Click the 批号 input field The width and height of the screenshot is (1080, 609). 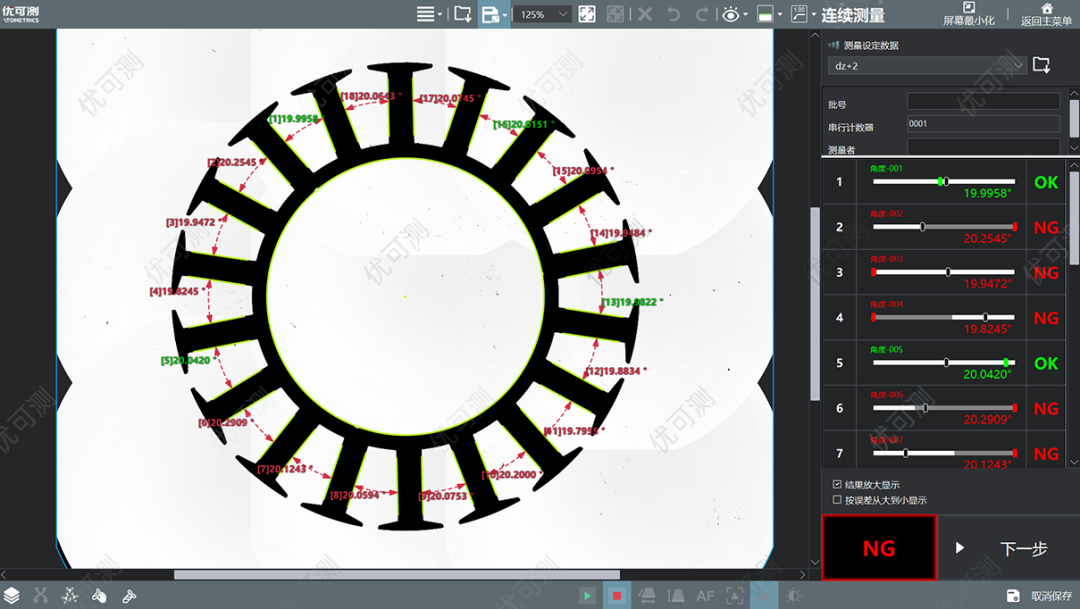[983, 102]
